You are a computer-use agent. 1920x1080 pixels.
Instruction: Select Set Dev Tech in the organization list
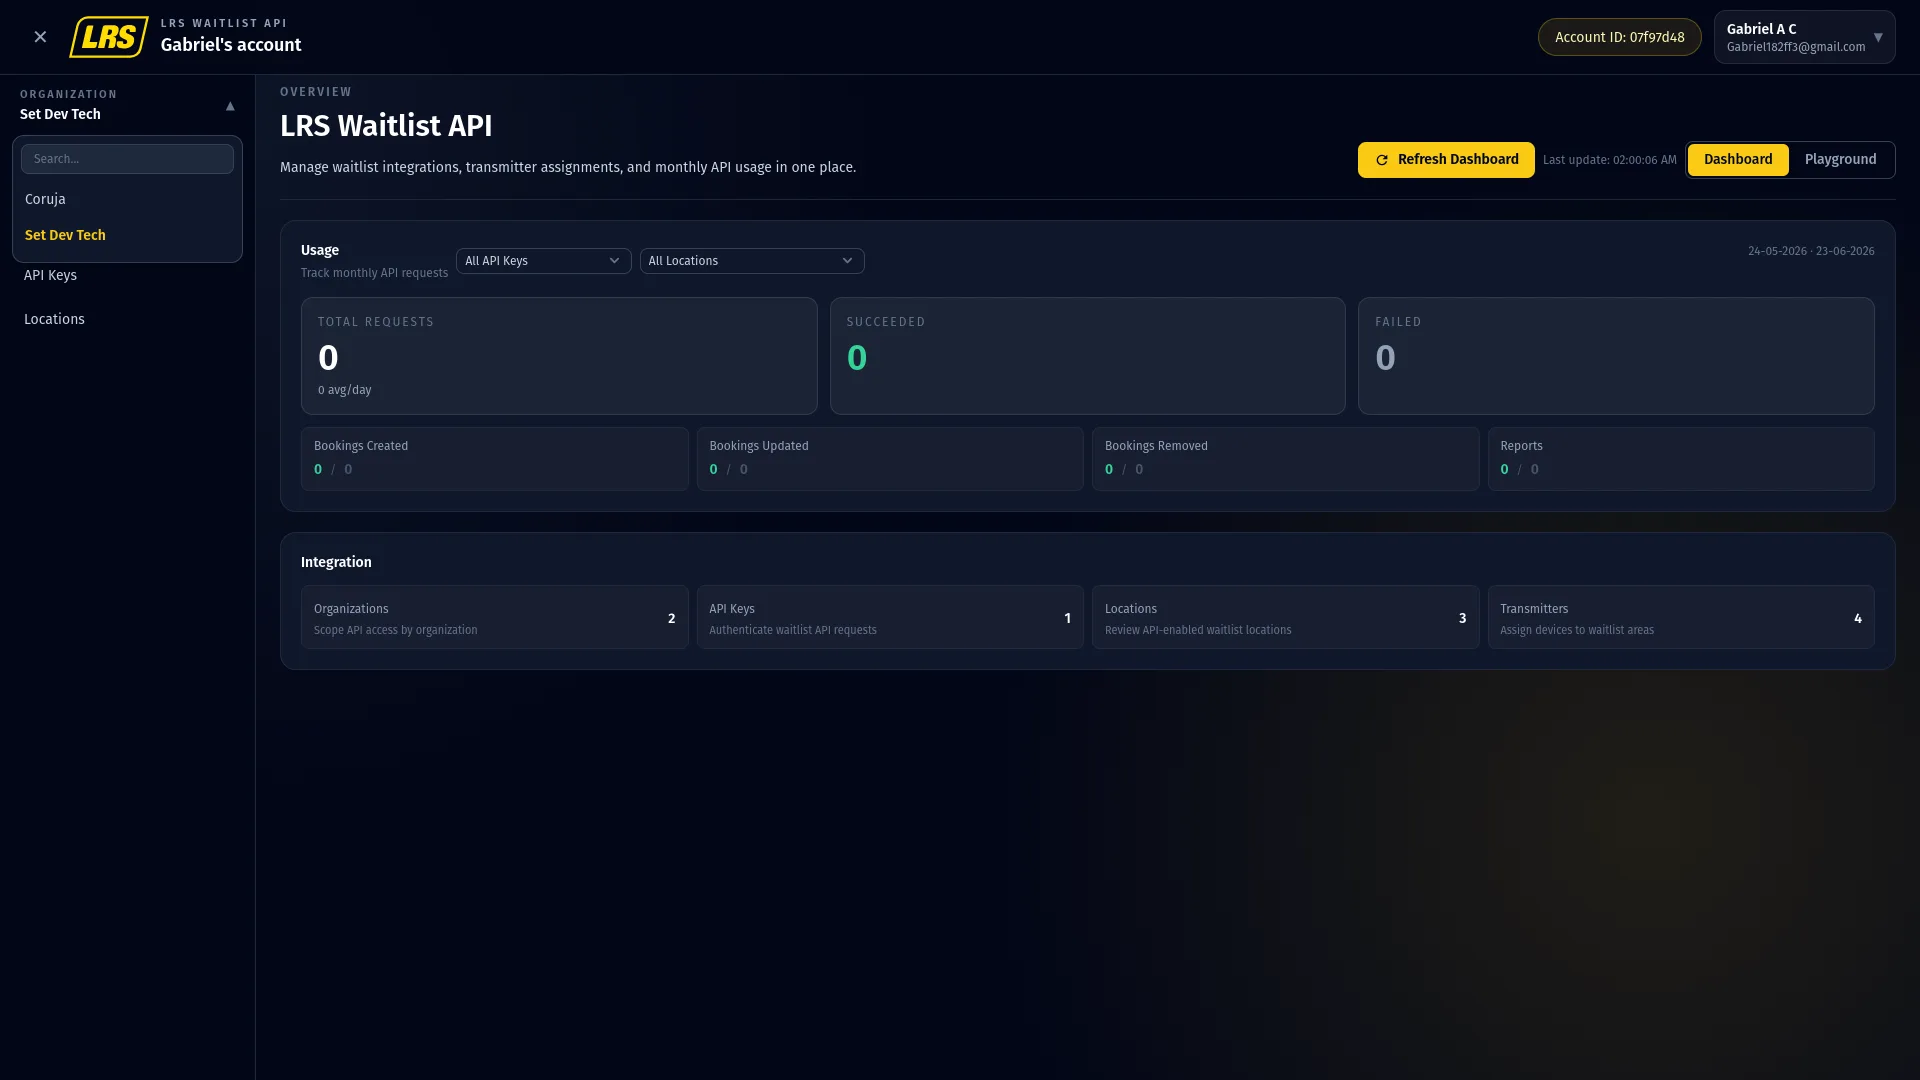click(127, 235)
